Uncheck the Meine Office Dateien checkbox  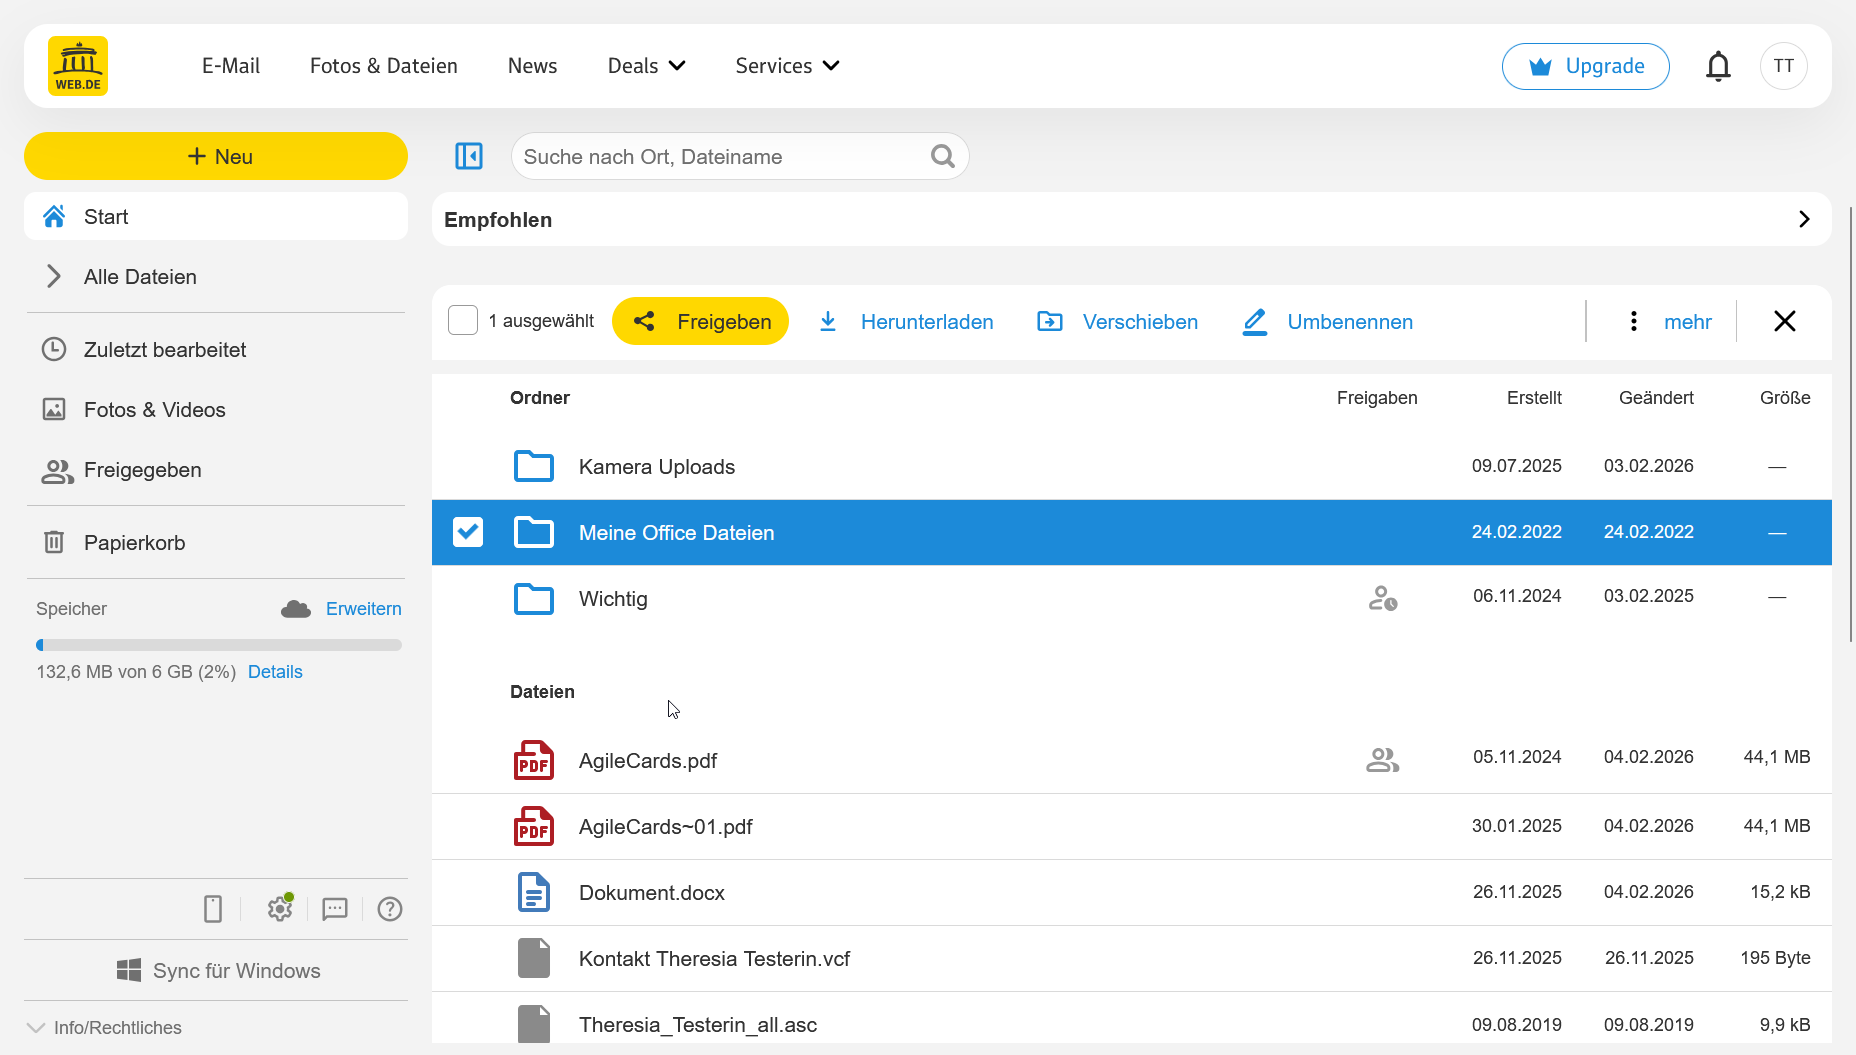(468, 532)
